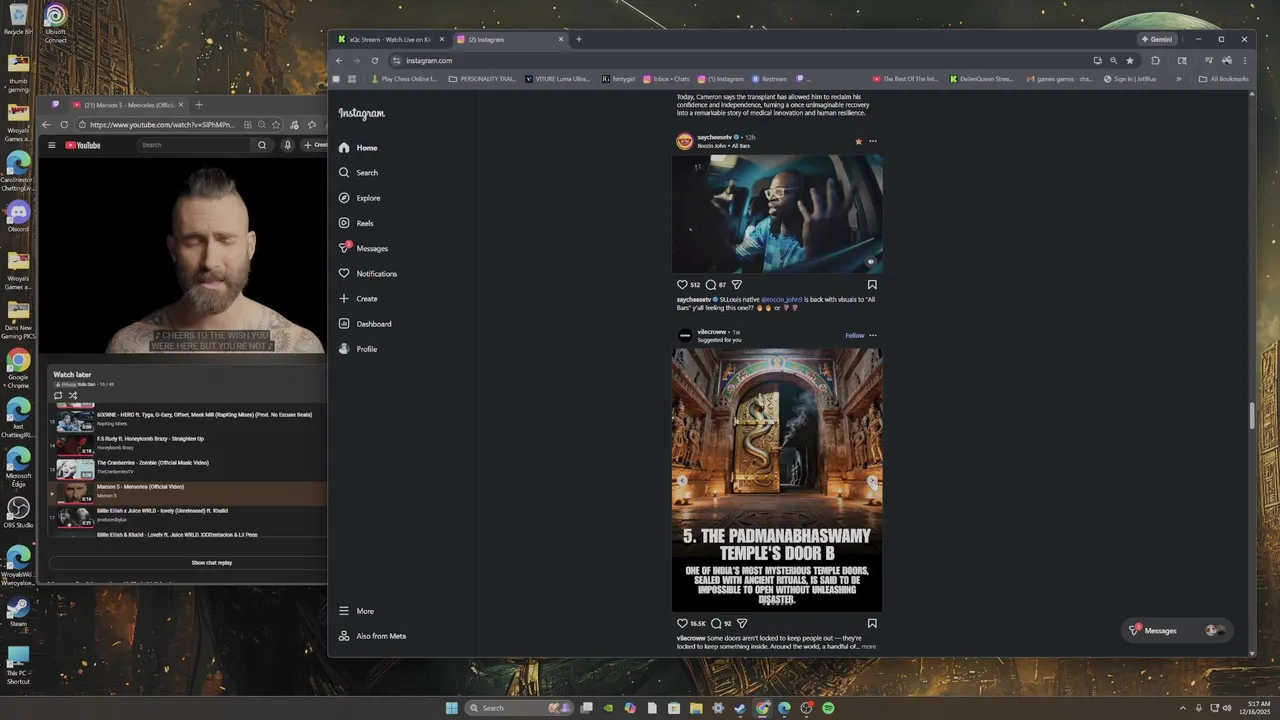Click the instagram.com address bar
Viewport: 1280px width, 720px height.
point(740,60)
